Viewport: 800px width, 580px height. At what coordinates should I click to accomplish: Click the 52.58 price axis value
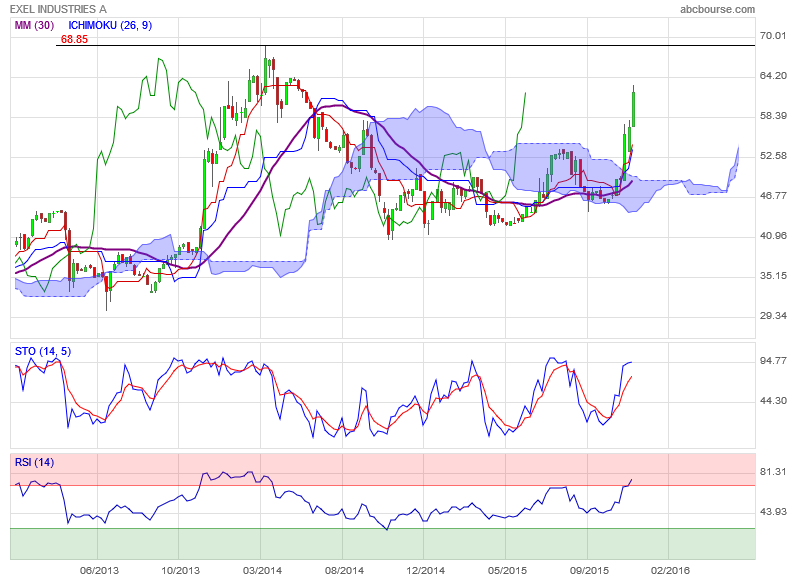(773, 156)
